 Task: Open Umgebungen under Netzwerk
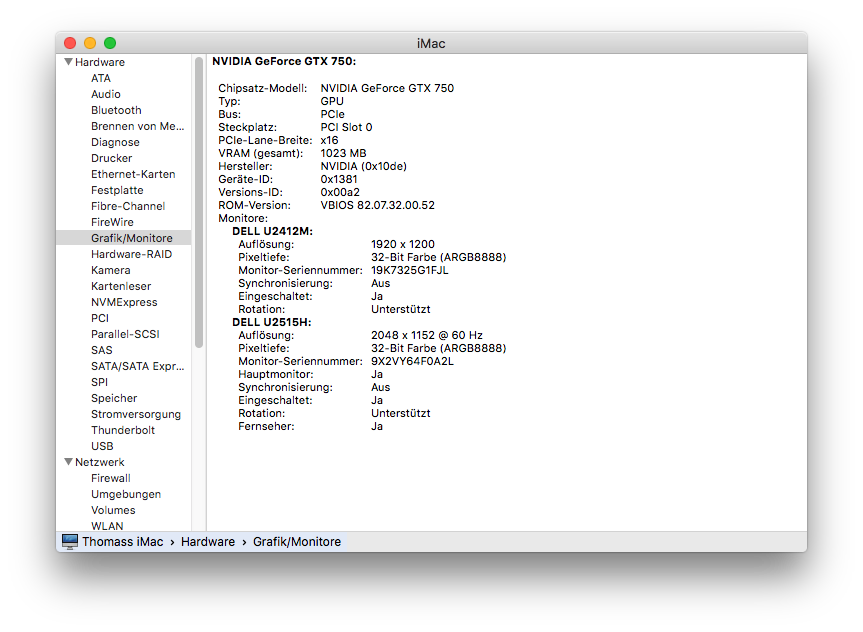tap(126, 494)
